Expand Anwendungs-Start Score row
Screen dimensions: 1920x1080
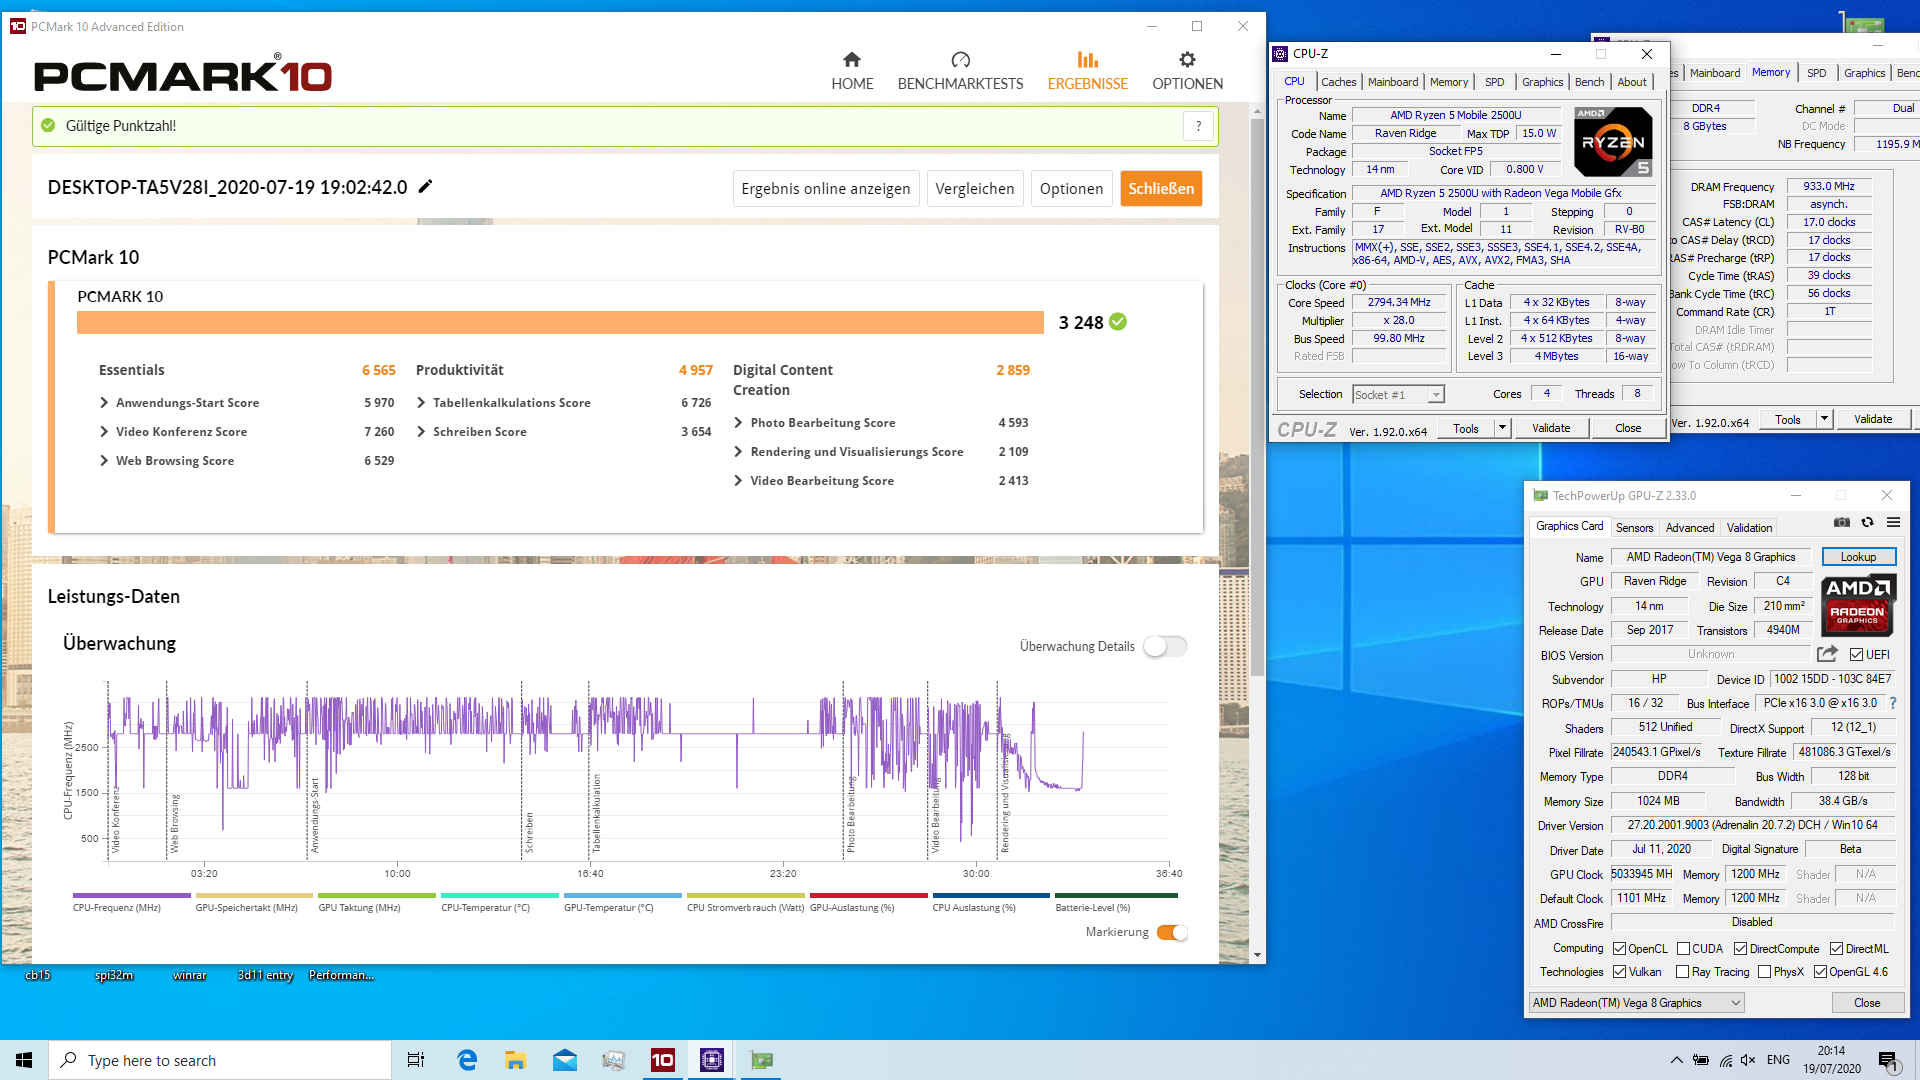pos(103,402)
